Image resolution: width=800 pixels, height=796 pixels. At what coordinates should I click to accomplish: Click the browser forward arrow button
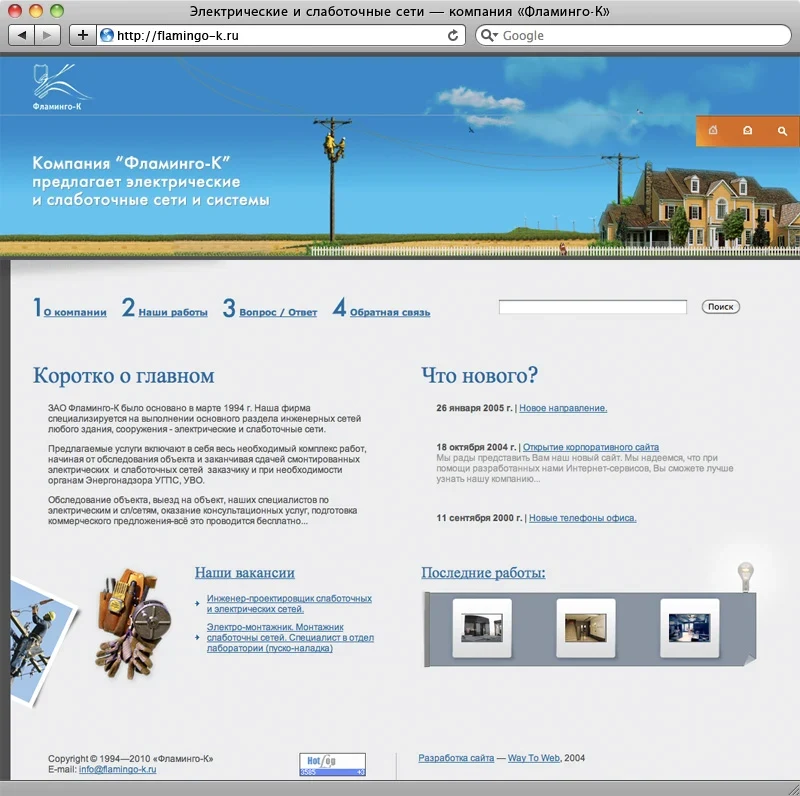[x=47, y=35]
